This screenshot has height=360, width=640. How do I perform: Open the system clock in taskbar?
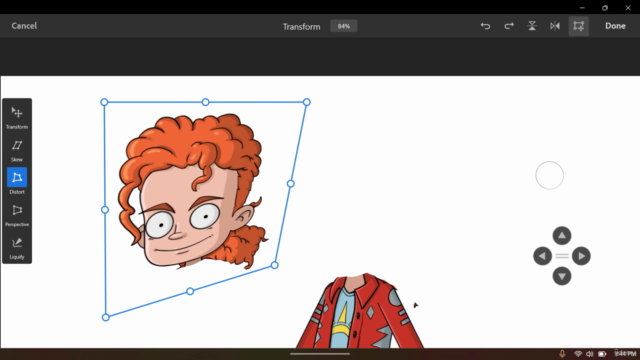[x=625, y=353]
